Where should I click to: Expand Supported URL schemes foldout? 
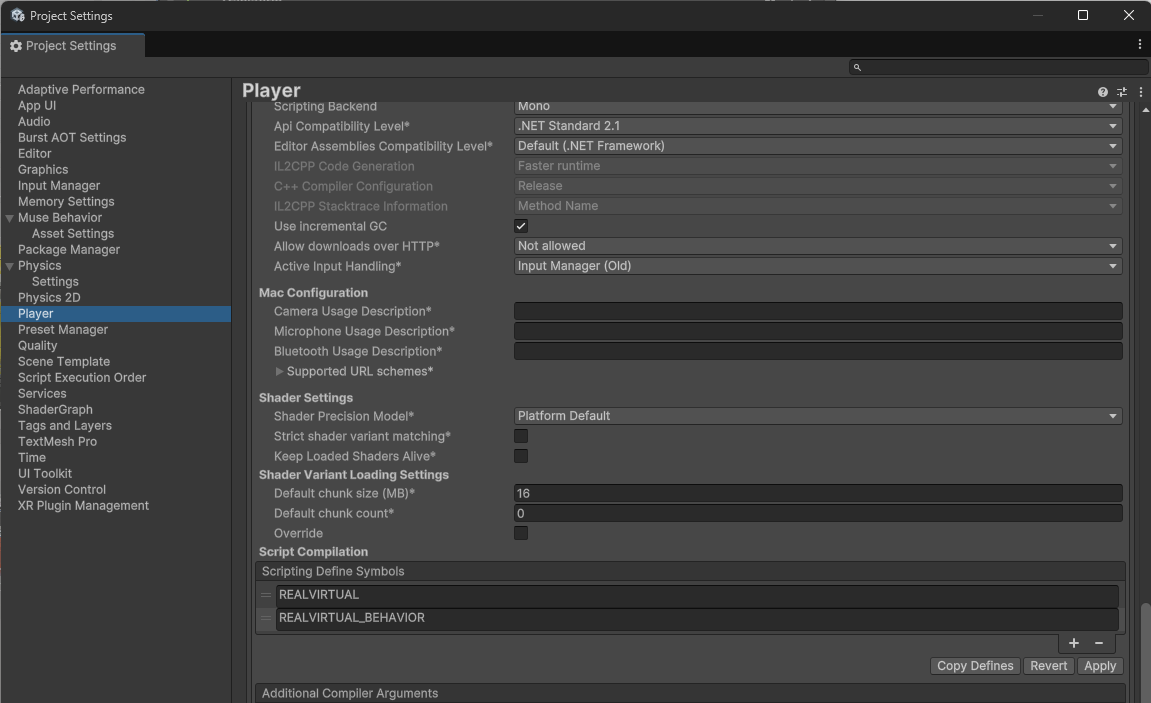[x=280, y=372]
